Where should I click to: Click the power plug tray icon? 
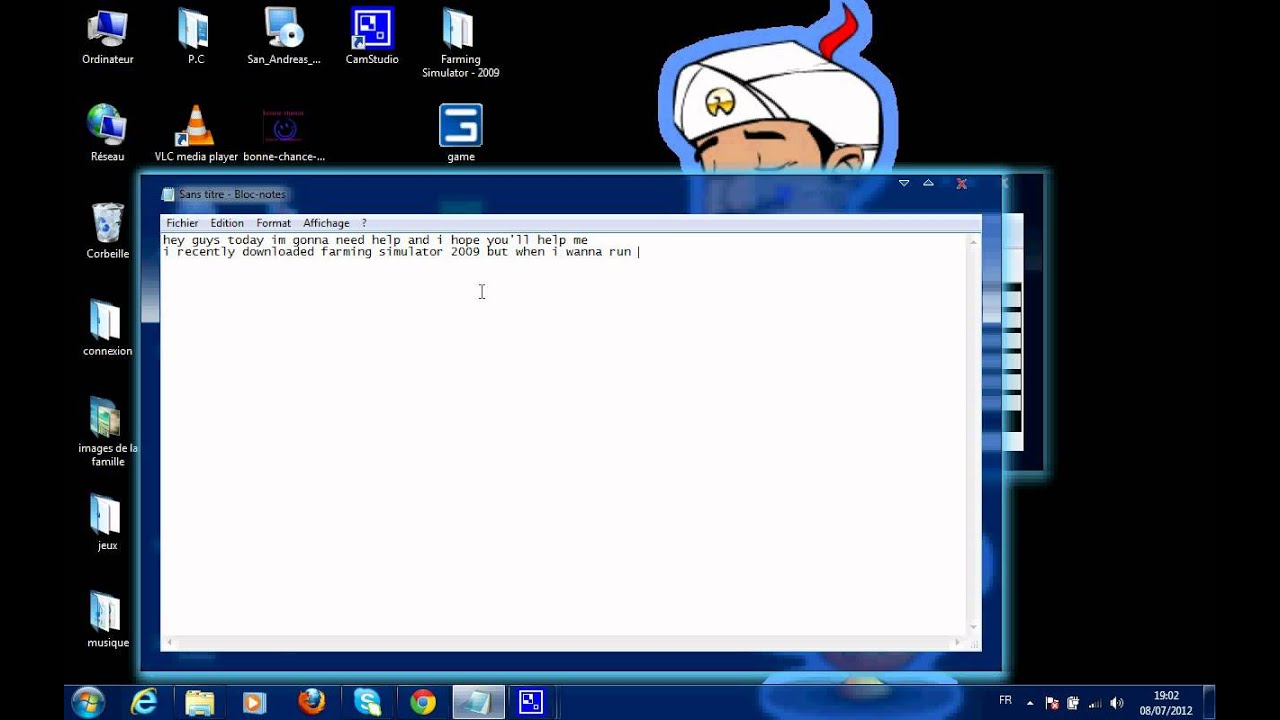pyautogui.click(x=1073, y=703)
